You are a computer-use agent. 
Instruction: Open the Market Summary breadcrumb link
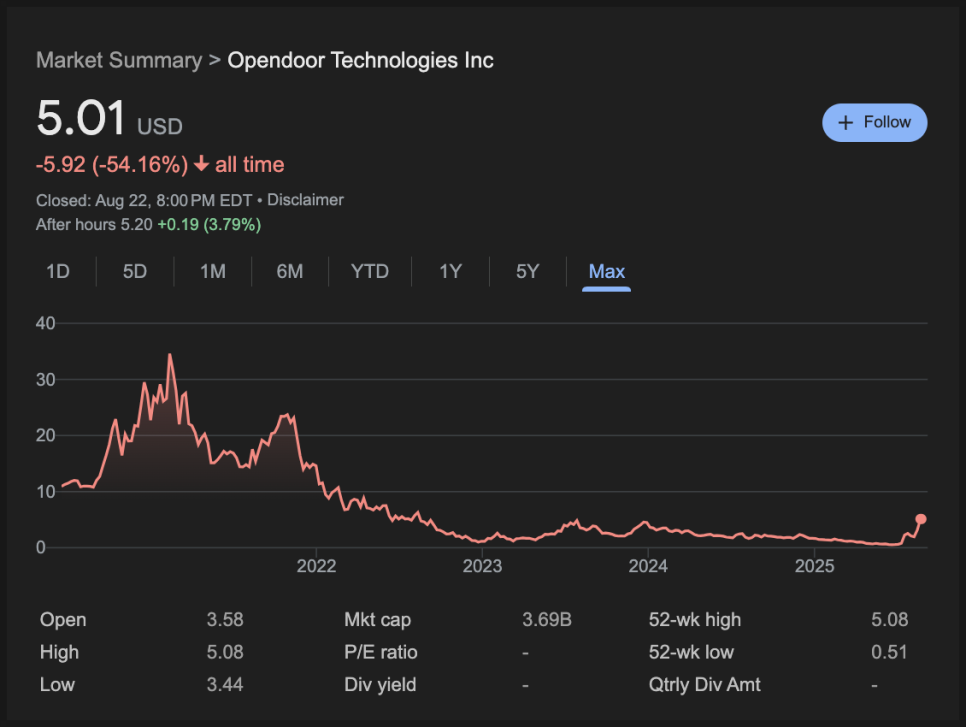point(119,60)
